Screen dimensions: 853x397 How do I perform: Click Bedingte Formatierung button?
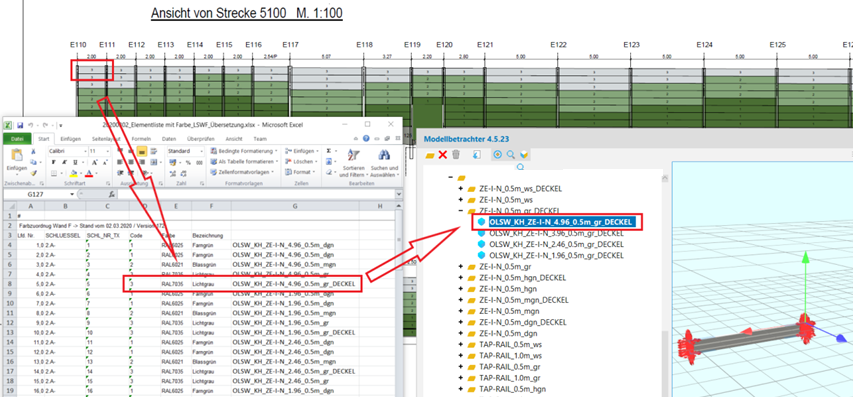[244, 151]
